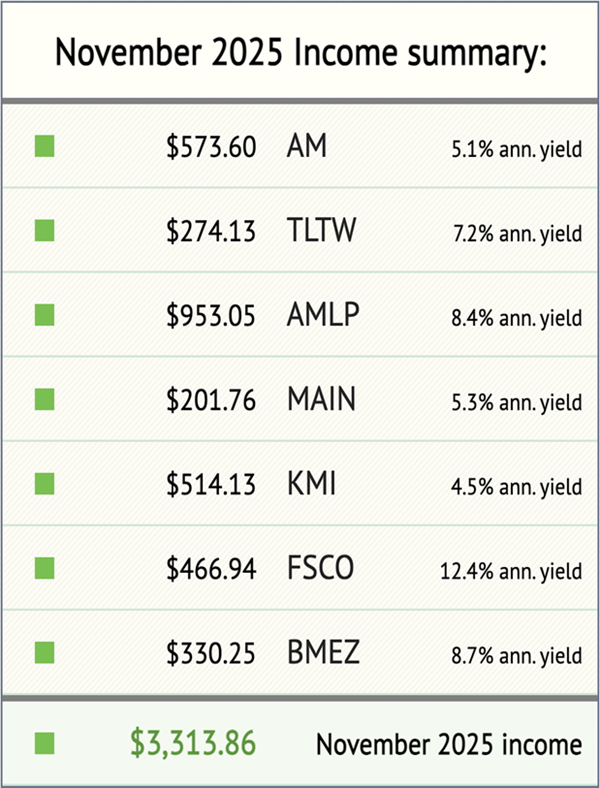Click the November 2025 Income summary heading
600x788 pixels.
300,52
